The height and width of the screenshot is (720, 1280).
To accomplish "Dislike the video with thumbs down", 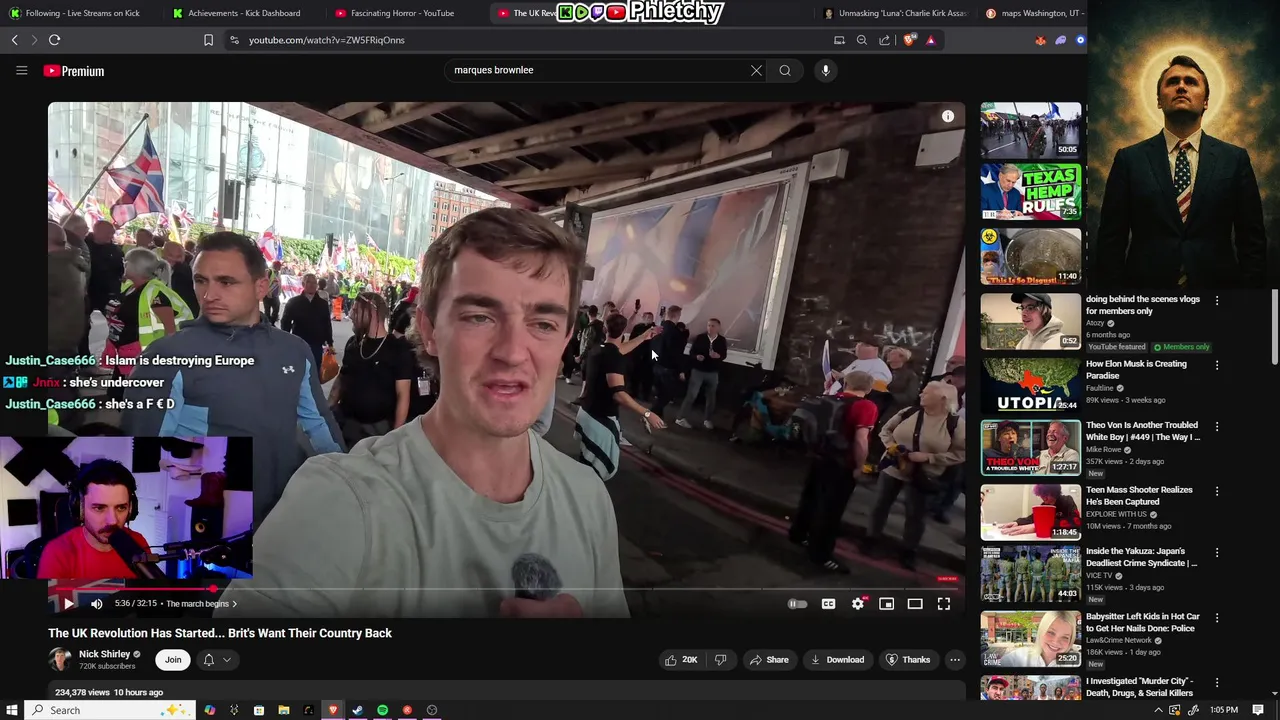I will (720, 660).
